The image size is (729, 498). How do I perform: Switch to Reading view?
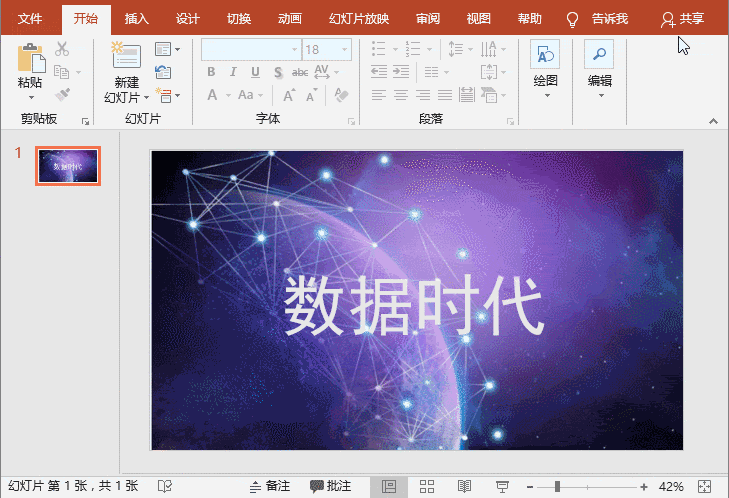click(x=464, y=486)
